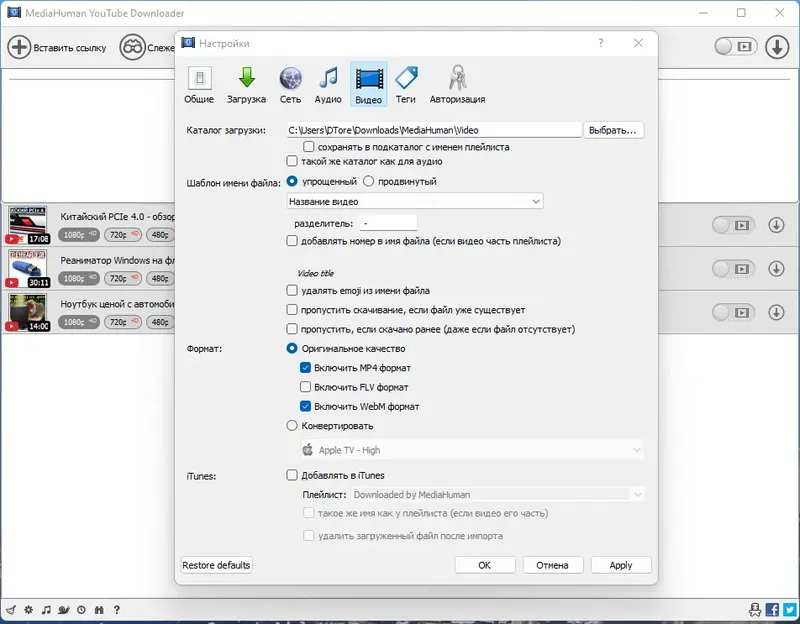Click the question mark help icon in the status bar
This screenshot has height=624, width=800.
[117, 610]
